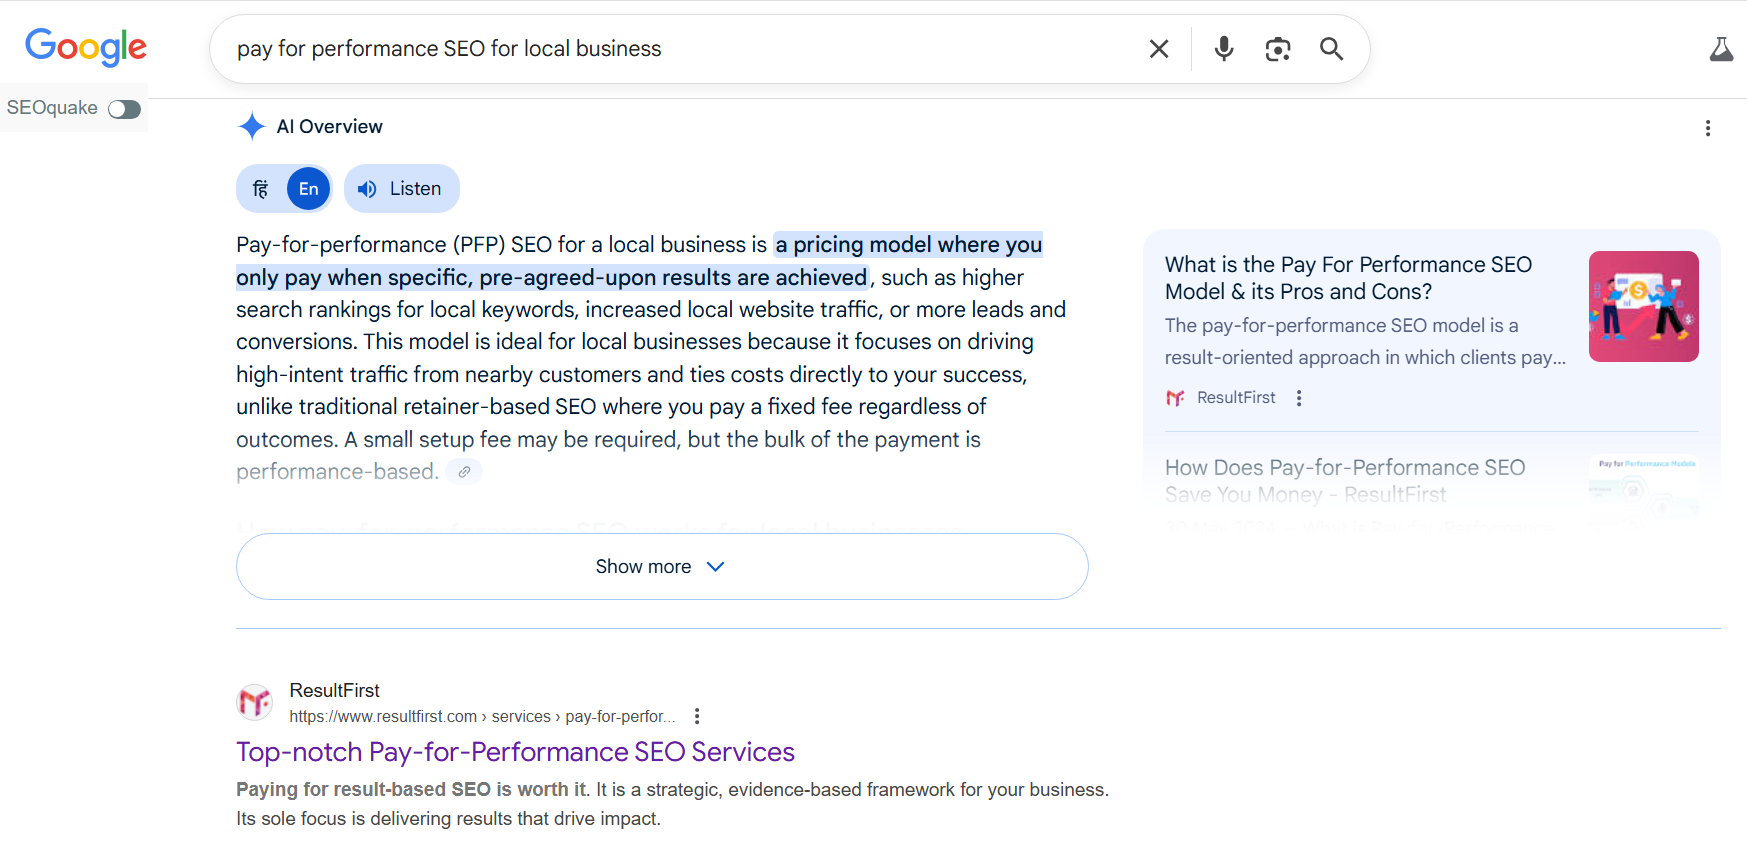Listen to the AI Overview
The image size is (1747, 868).
point(401,189)
